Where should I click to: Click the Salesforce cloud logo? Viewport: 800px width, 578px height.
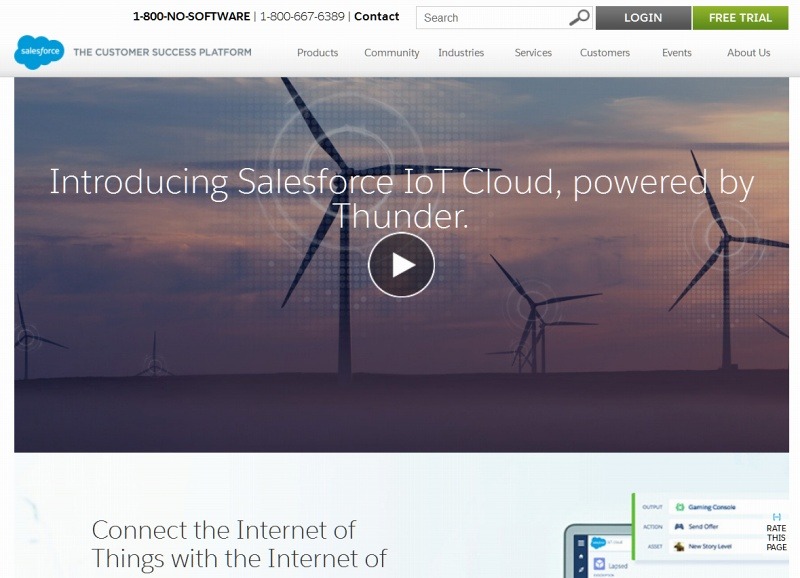39,52
